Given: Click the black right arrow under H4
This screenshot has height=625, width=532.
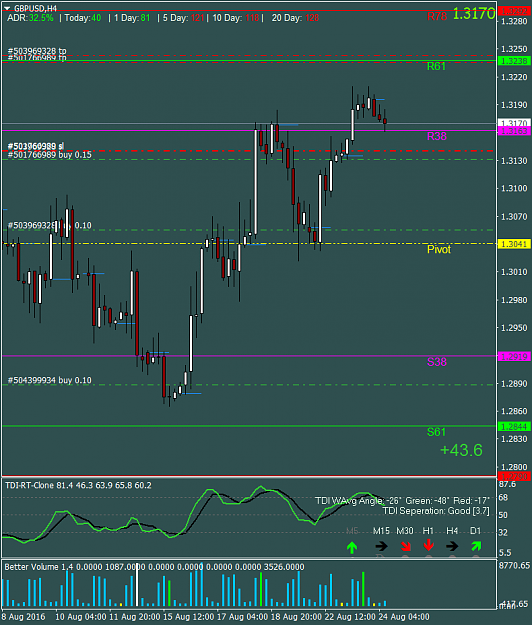Looking at the screenshot, I should point(452,546).
